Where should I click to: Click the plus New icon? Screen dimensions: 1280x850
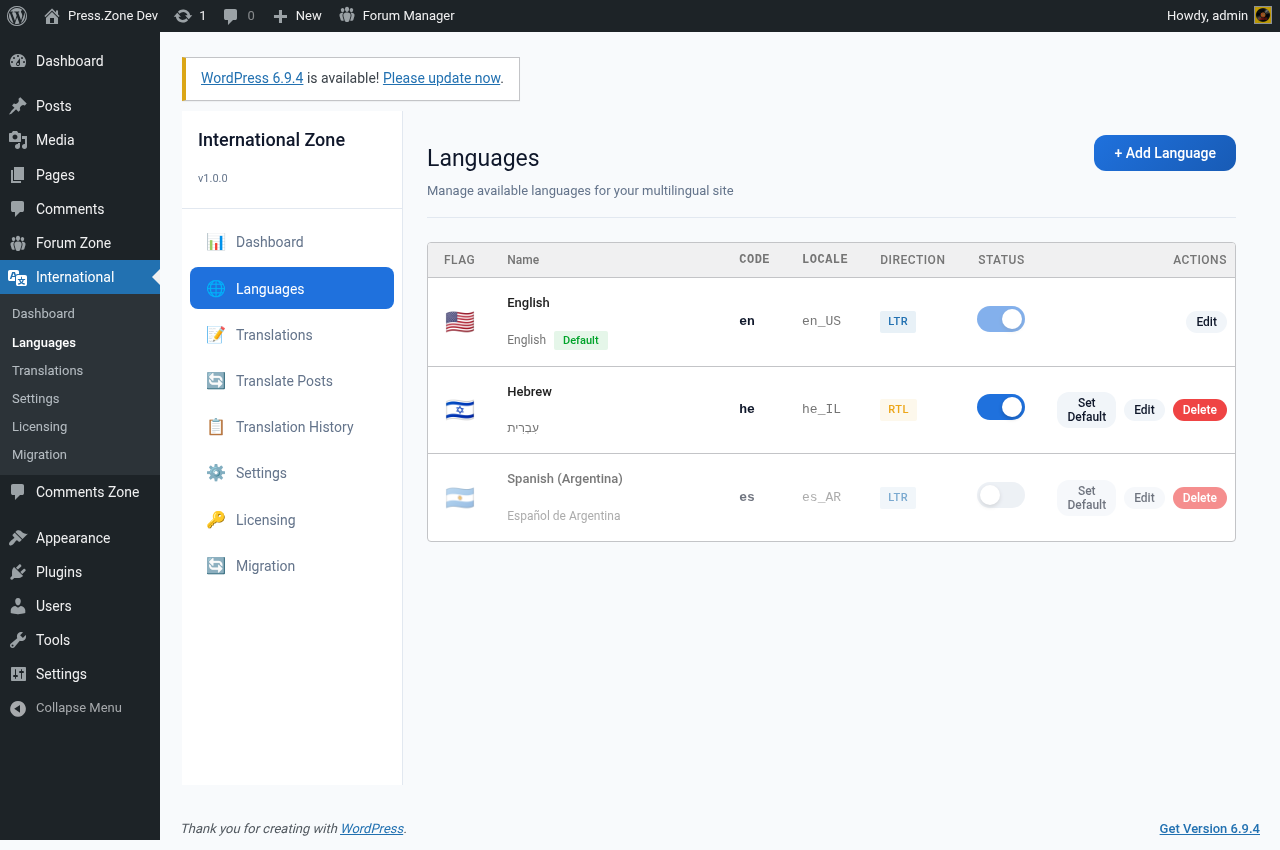click(280, 16)
